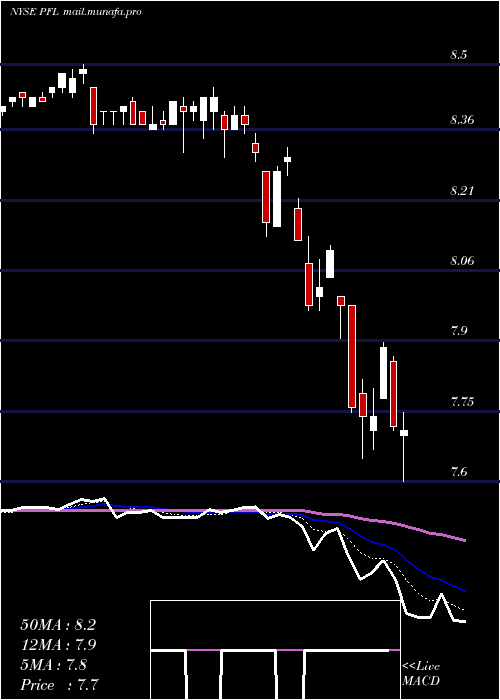Click the 5MA : 7.8 readout

coord(54,665)
